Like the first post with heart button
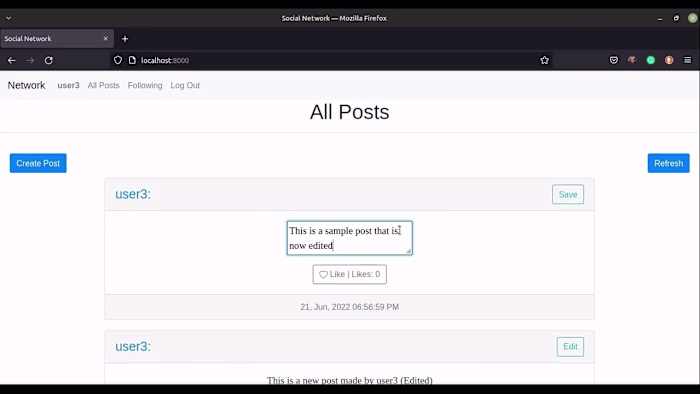 350,274
